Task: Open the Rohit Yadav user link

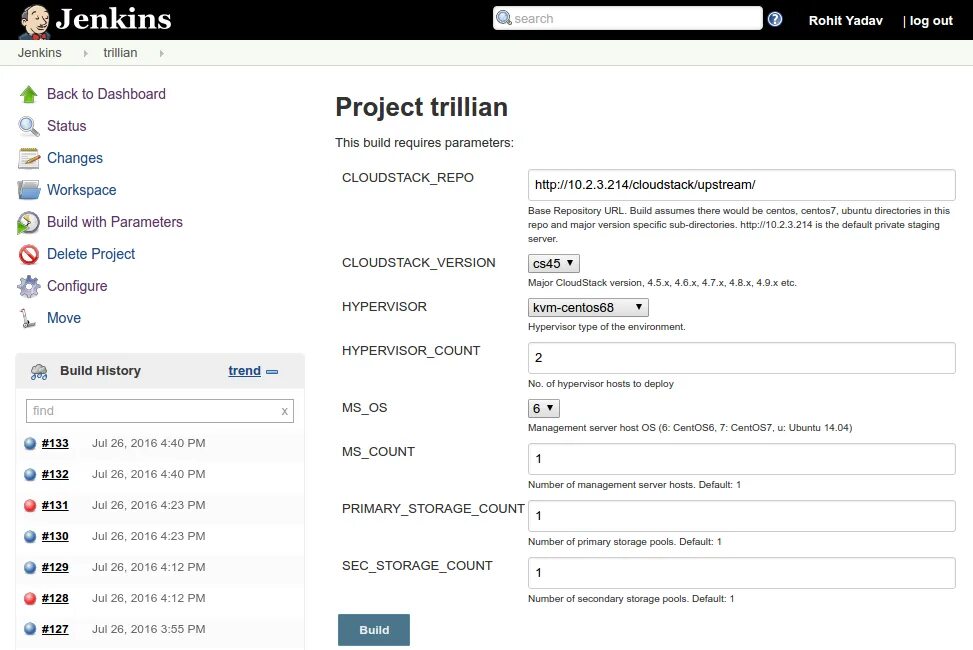Action: 845,20
